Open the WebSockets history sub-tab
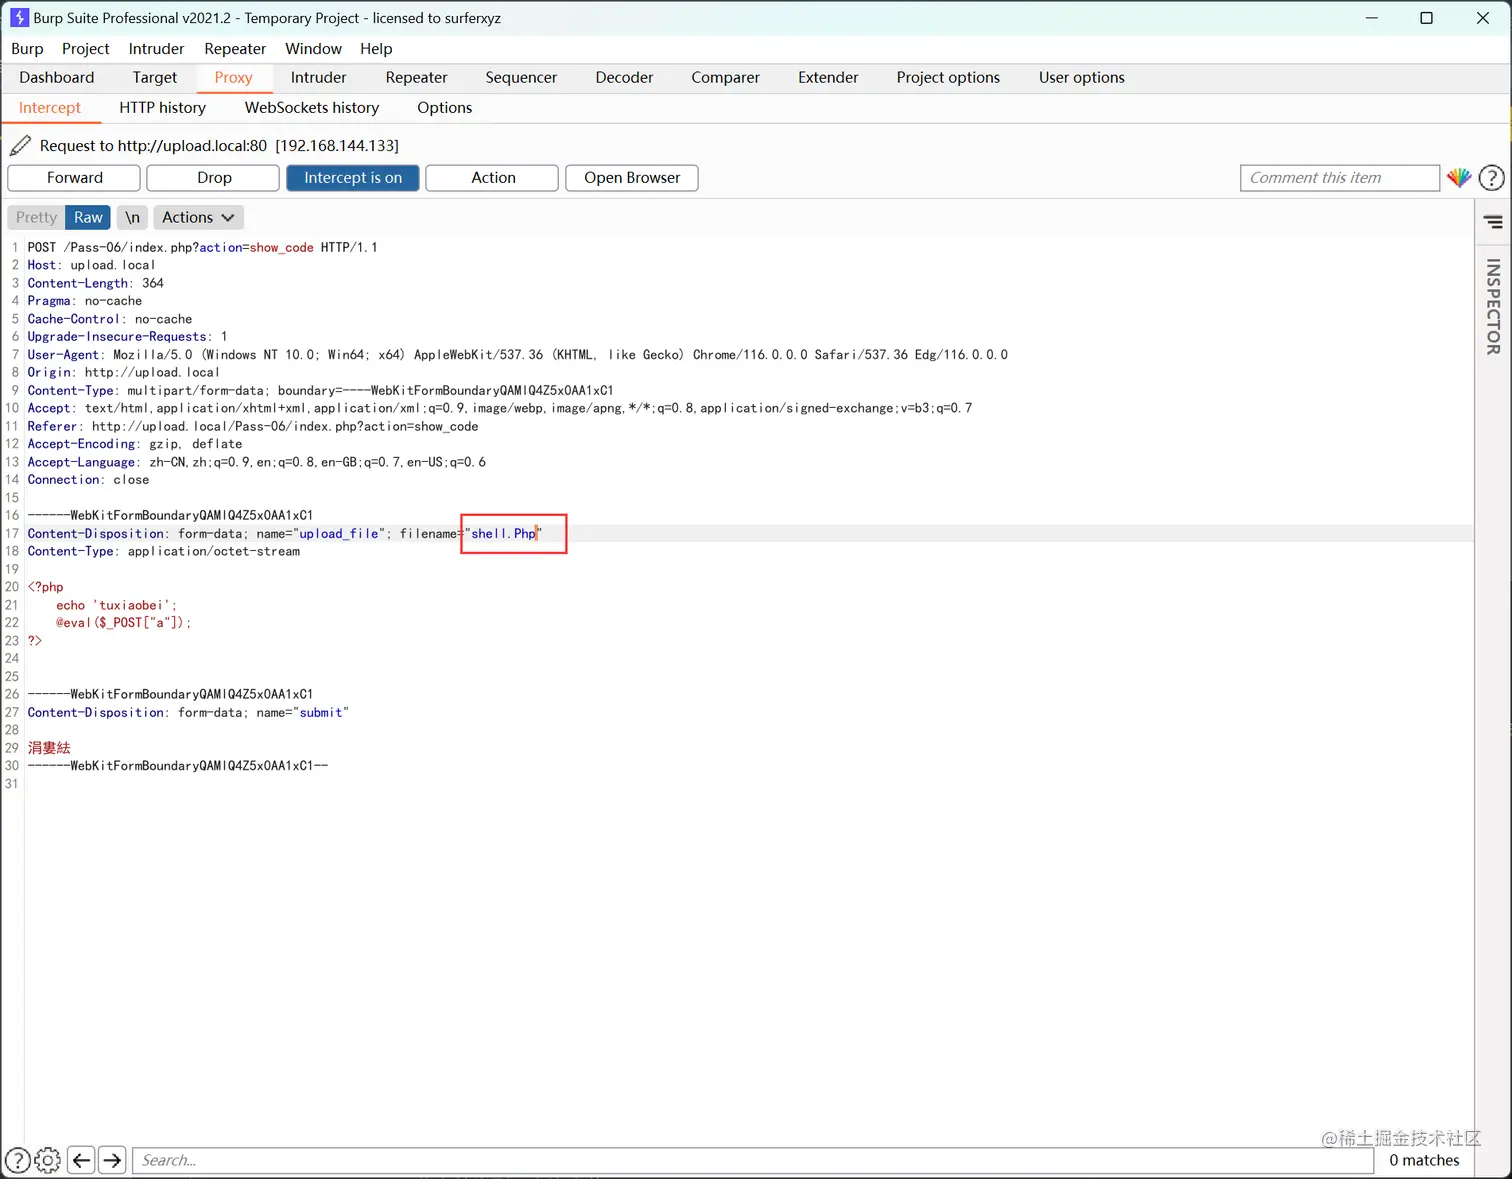The image size is (1512, 1179). (312, 108)
